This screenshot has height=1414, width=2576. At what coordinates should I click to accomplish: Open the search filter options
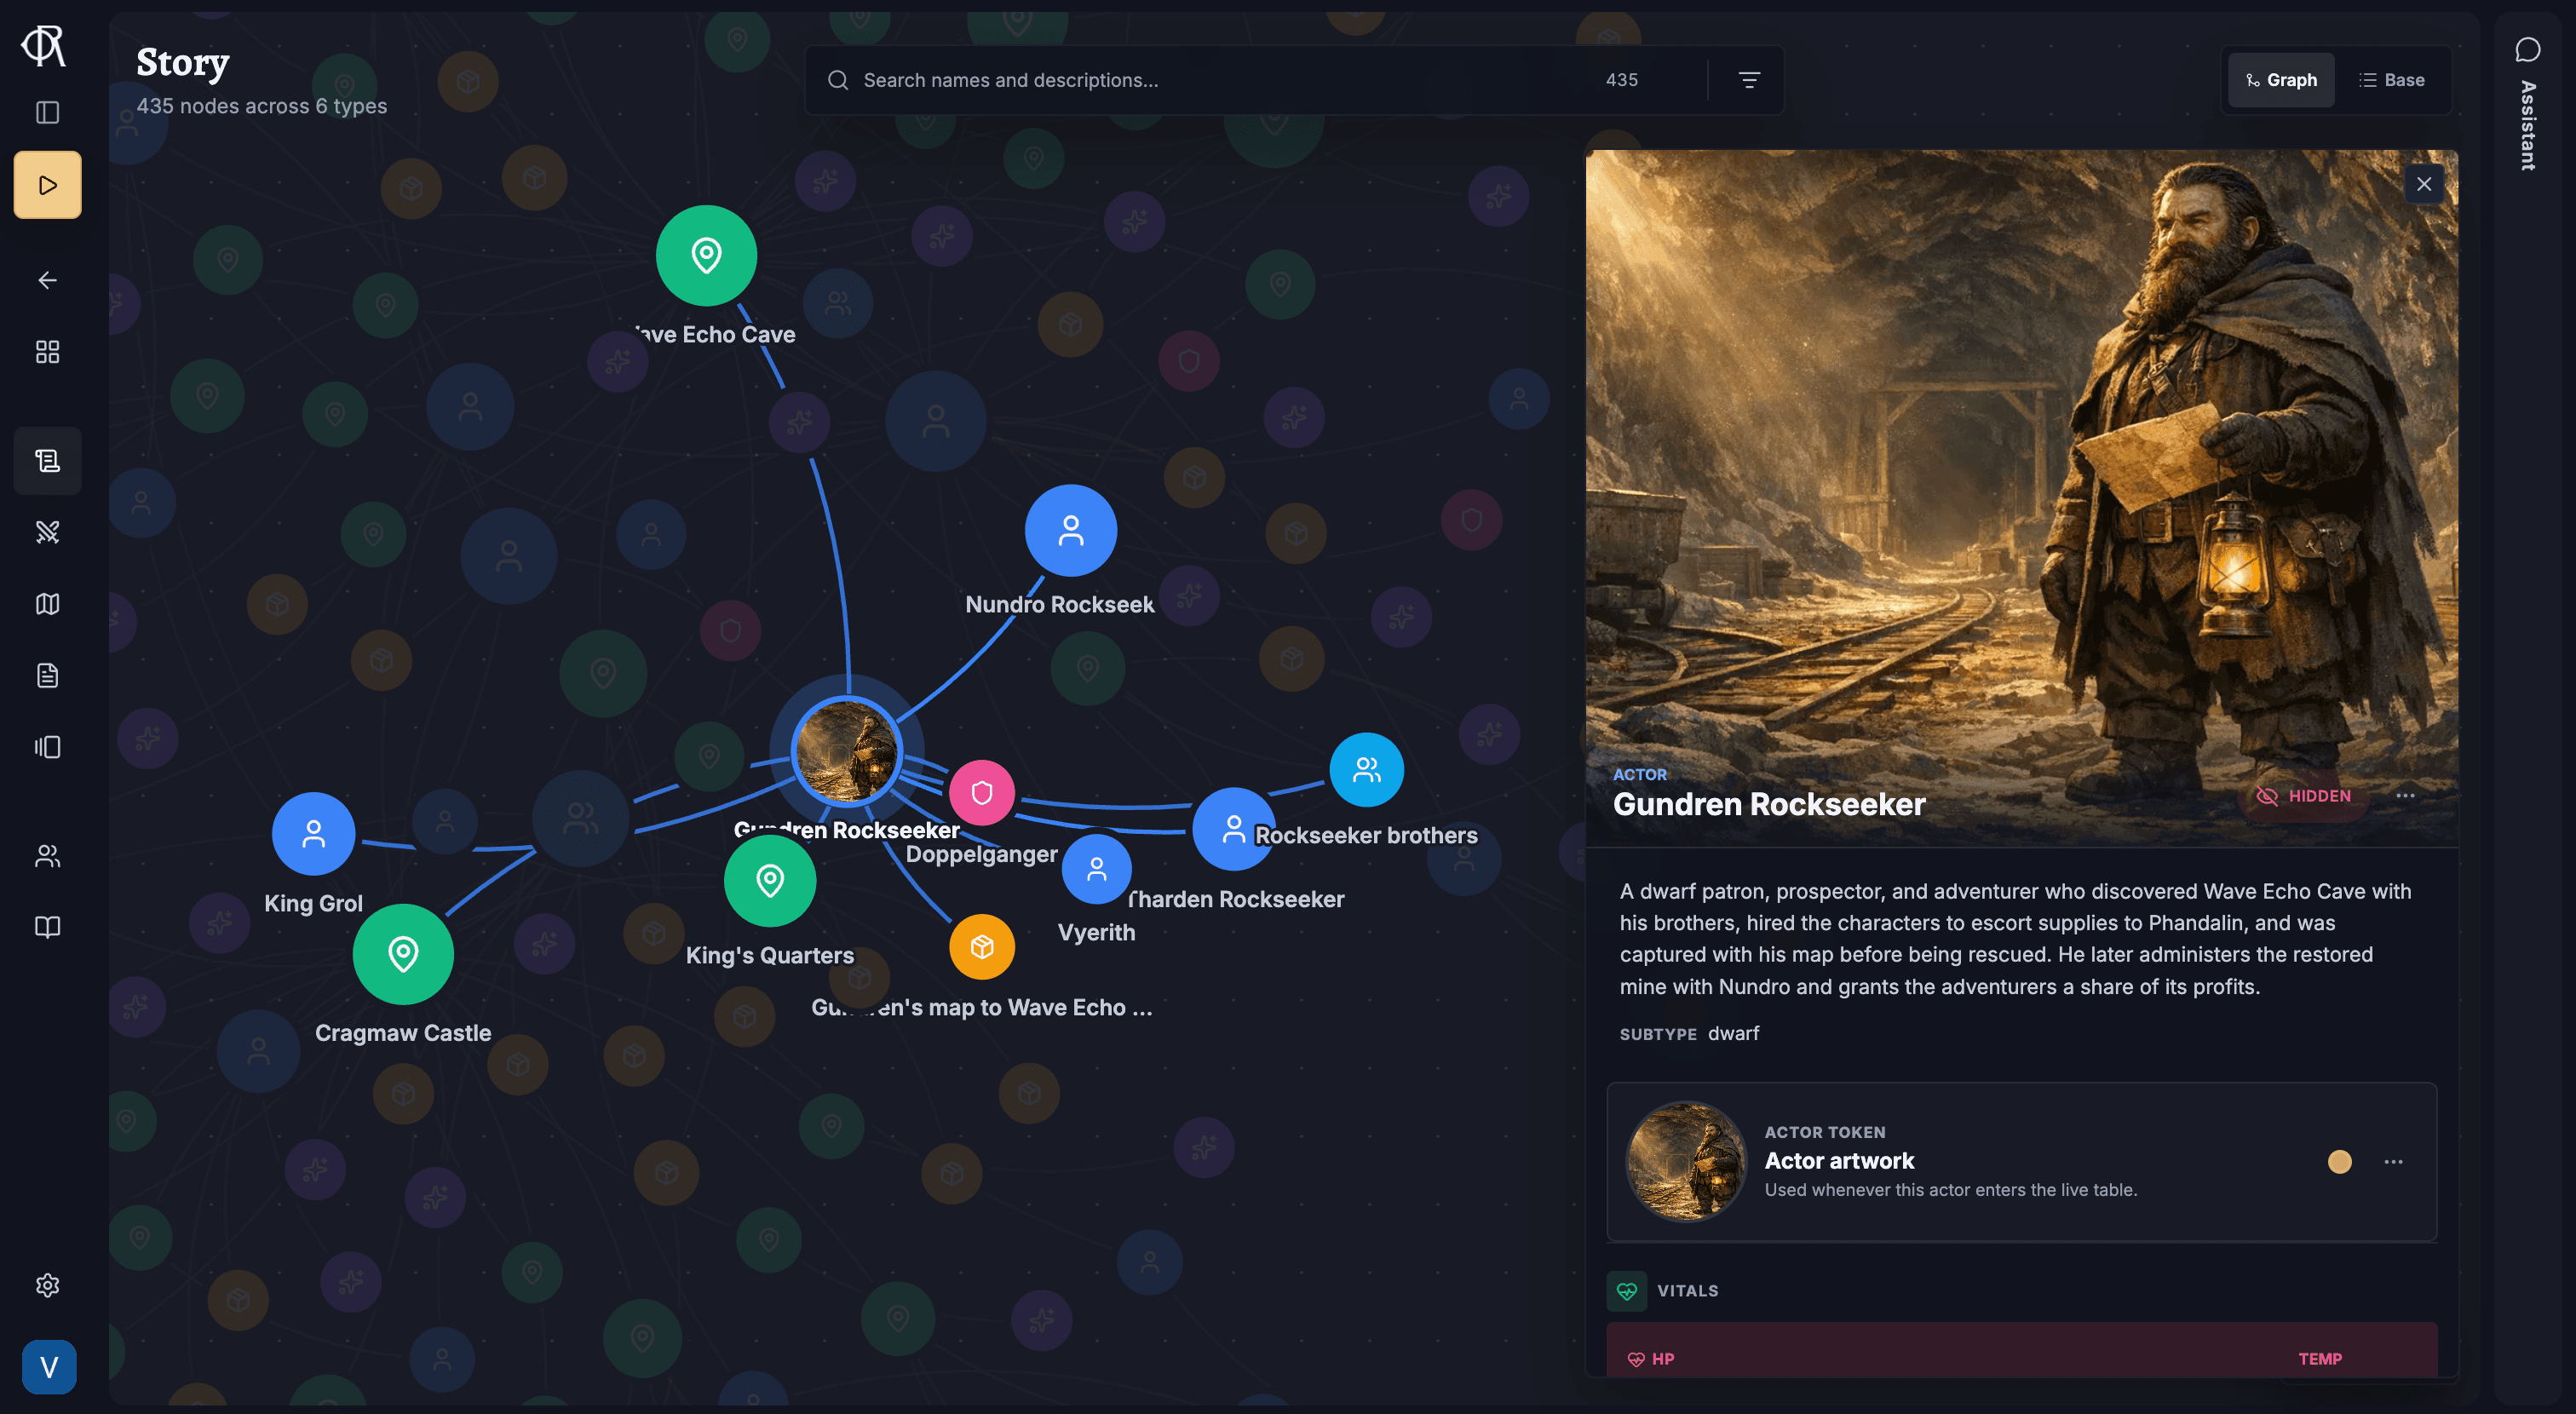pos(1749,80)
